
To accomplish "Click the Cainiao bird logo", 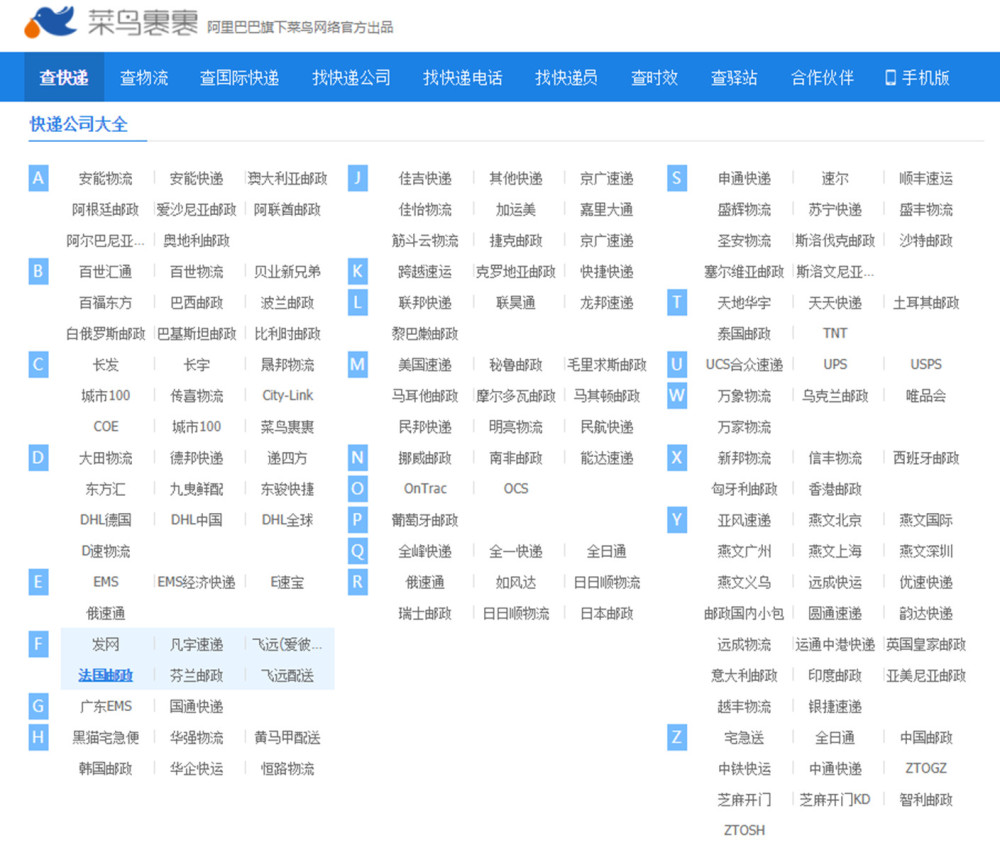I will point(50,22).
